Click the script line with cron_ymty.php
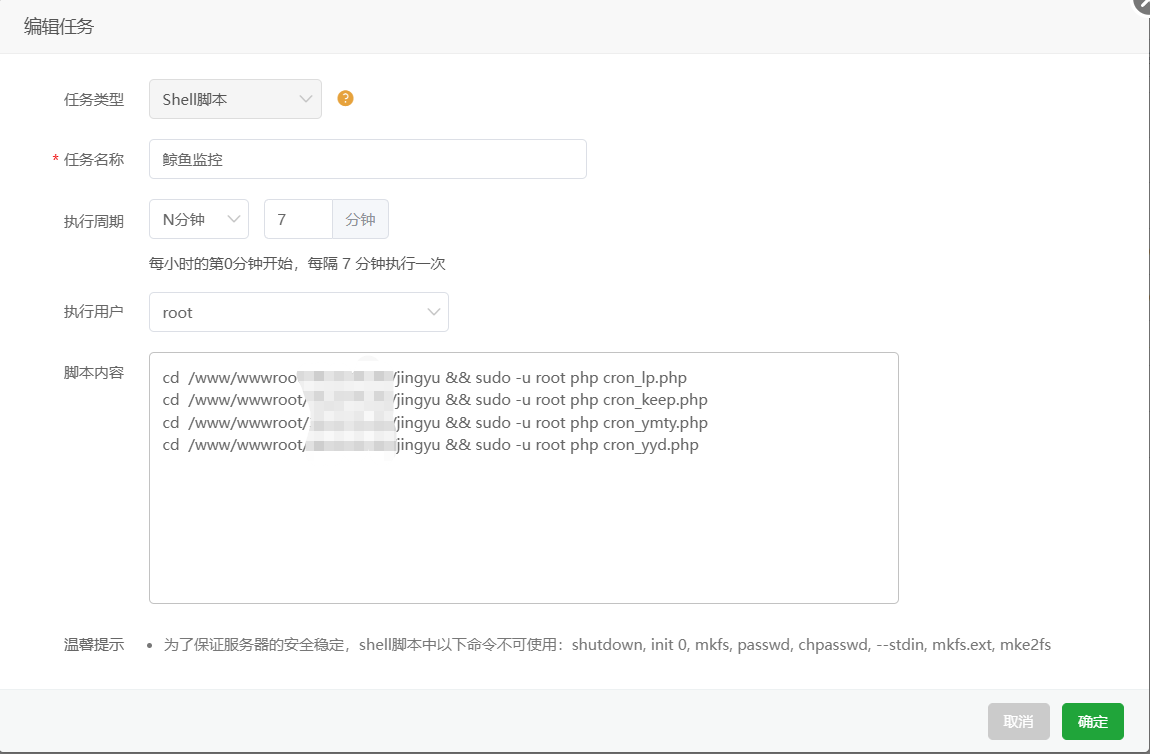Screen dimensions: 1150x754 [435, 422]
